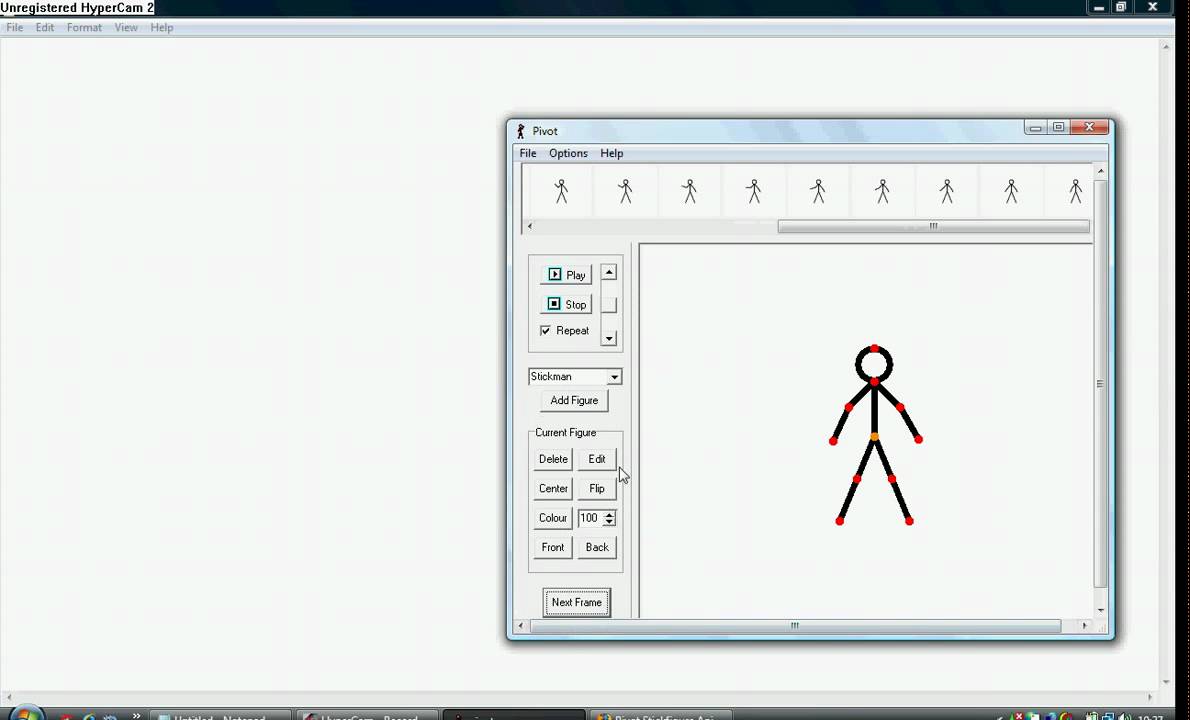The height and width of the screenshot is (720, 1190).
Task: Delete the current figure
Action: coord(552,459)
